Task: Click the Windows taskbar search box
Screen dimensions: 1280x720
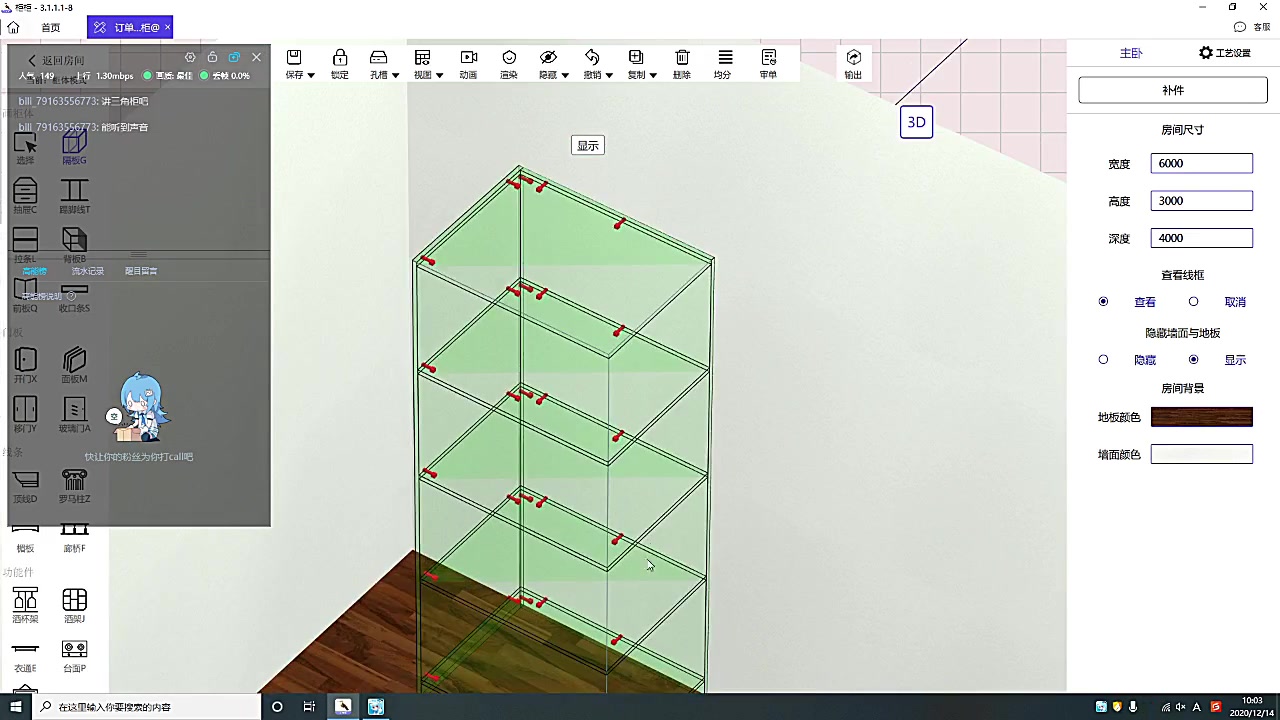Action: coord(146,707)
